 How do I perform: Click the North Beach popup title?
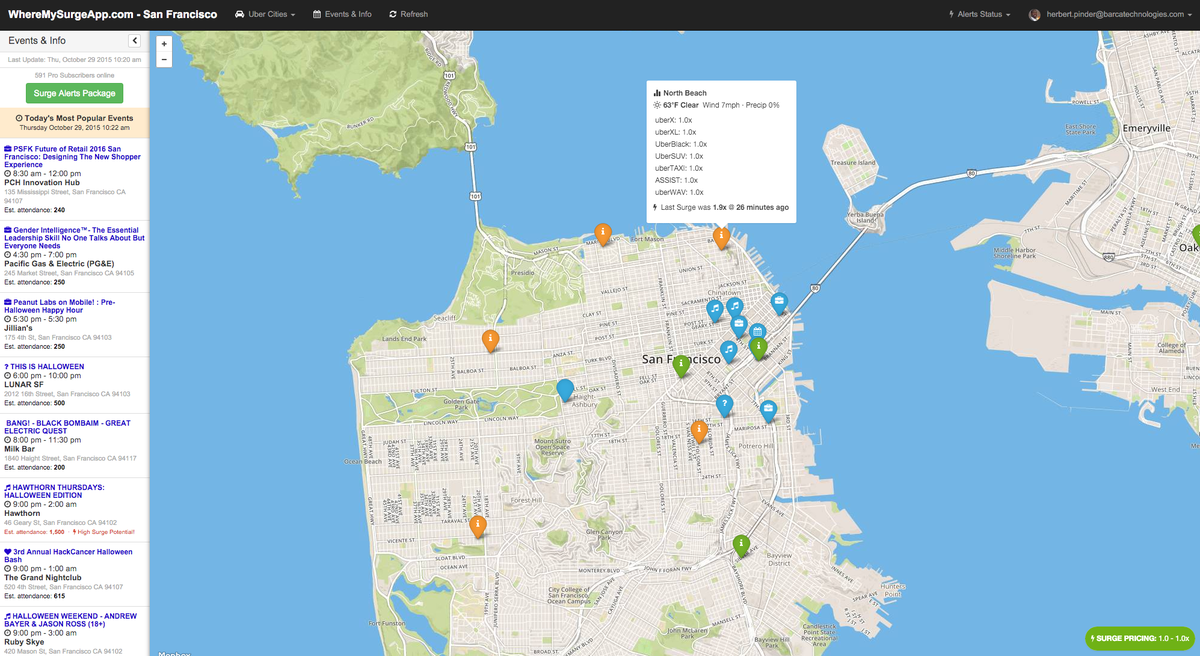685,93
